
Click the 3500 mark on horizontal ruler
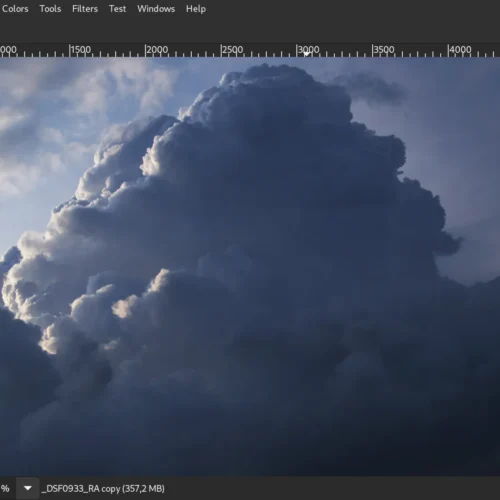click(383, 50)
